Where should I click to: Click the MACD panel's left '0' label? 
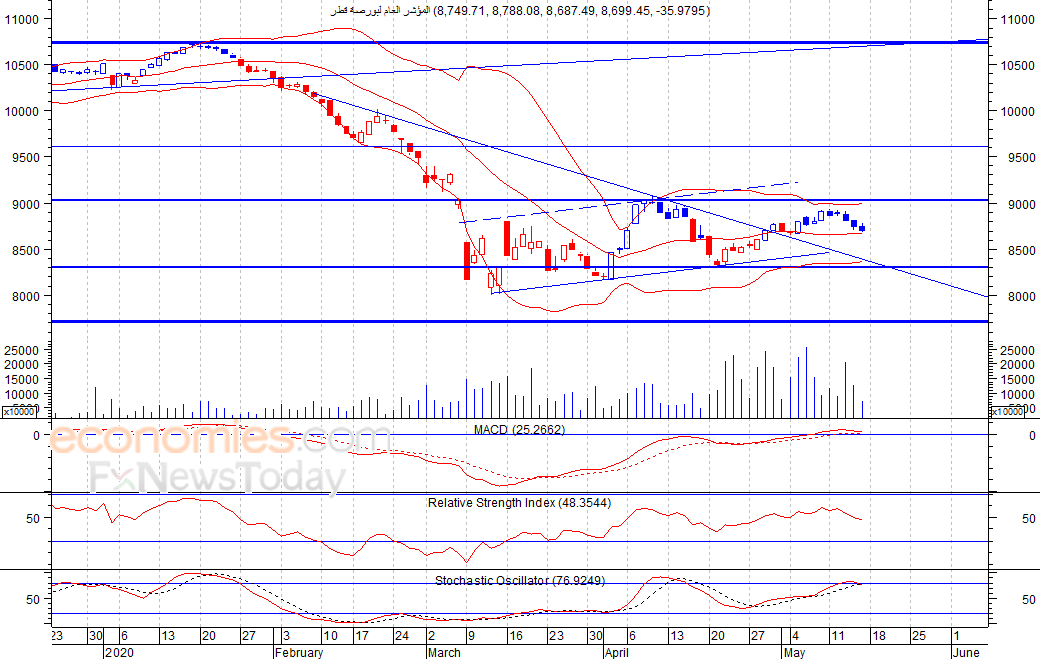pos(36,436)
